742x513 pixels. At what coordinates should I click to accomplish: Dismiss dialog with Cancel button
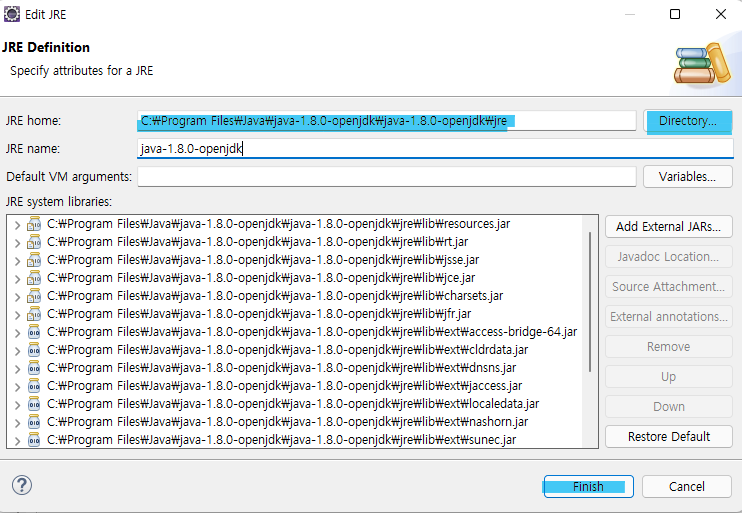tap(687, 486)
